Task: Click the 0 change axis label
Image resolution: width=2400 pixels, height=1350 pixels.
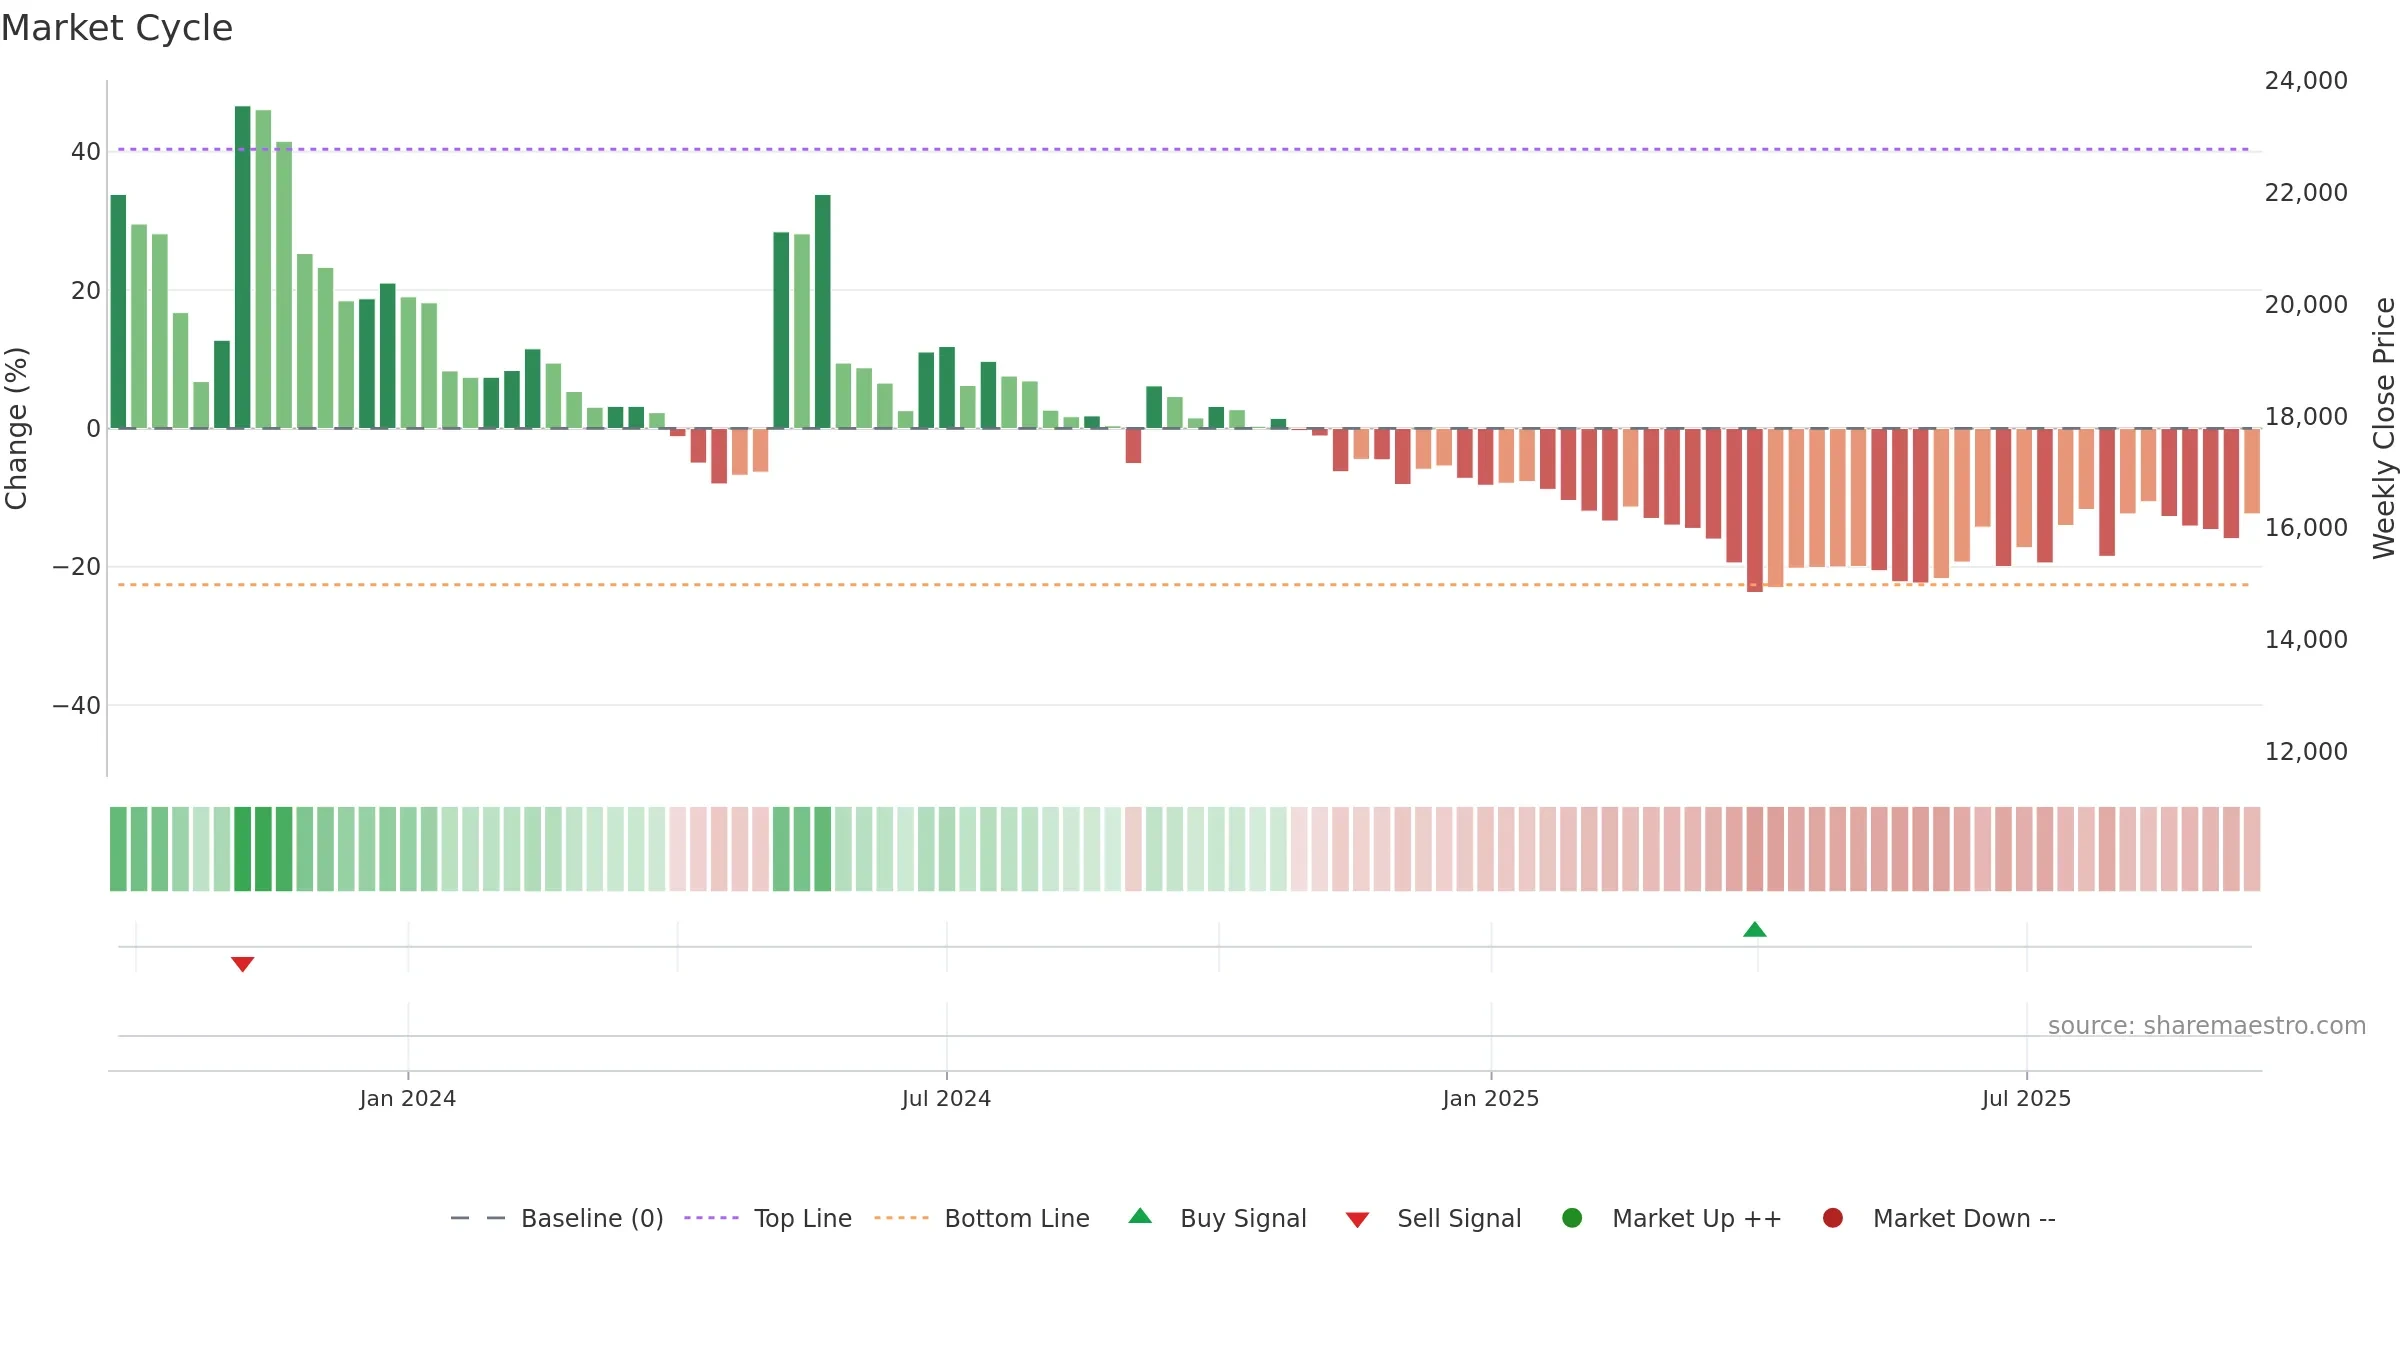Action: (x=94, y=429)
